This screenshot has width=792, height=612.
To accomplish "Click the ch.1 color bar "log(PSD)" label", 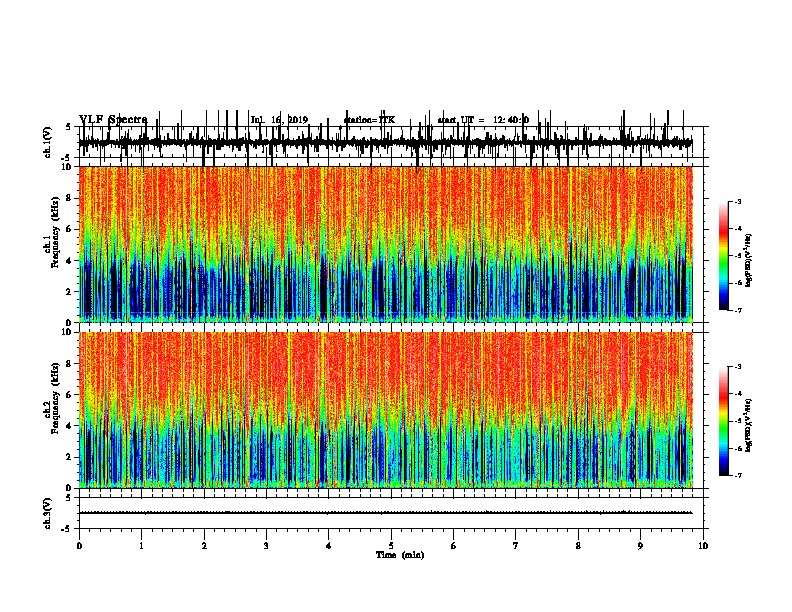I will 748,260.
